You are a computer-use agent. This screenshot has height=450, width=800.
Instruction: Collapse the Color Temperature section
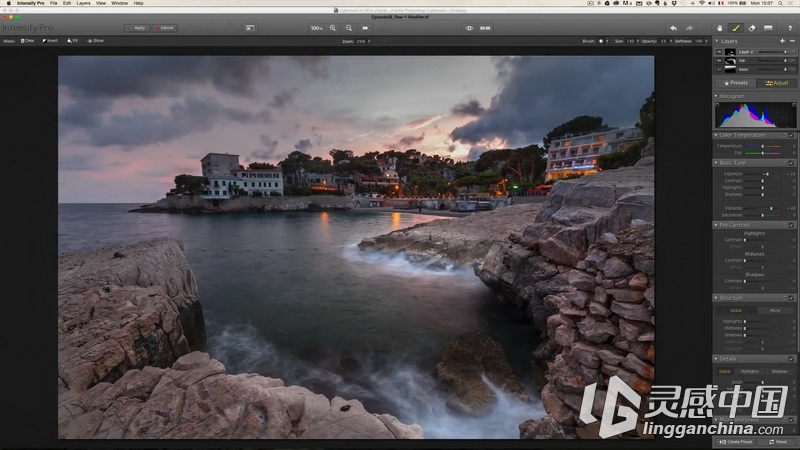716,135
